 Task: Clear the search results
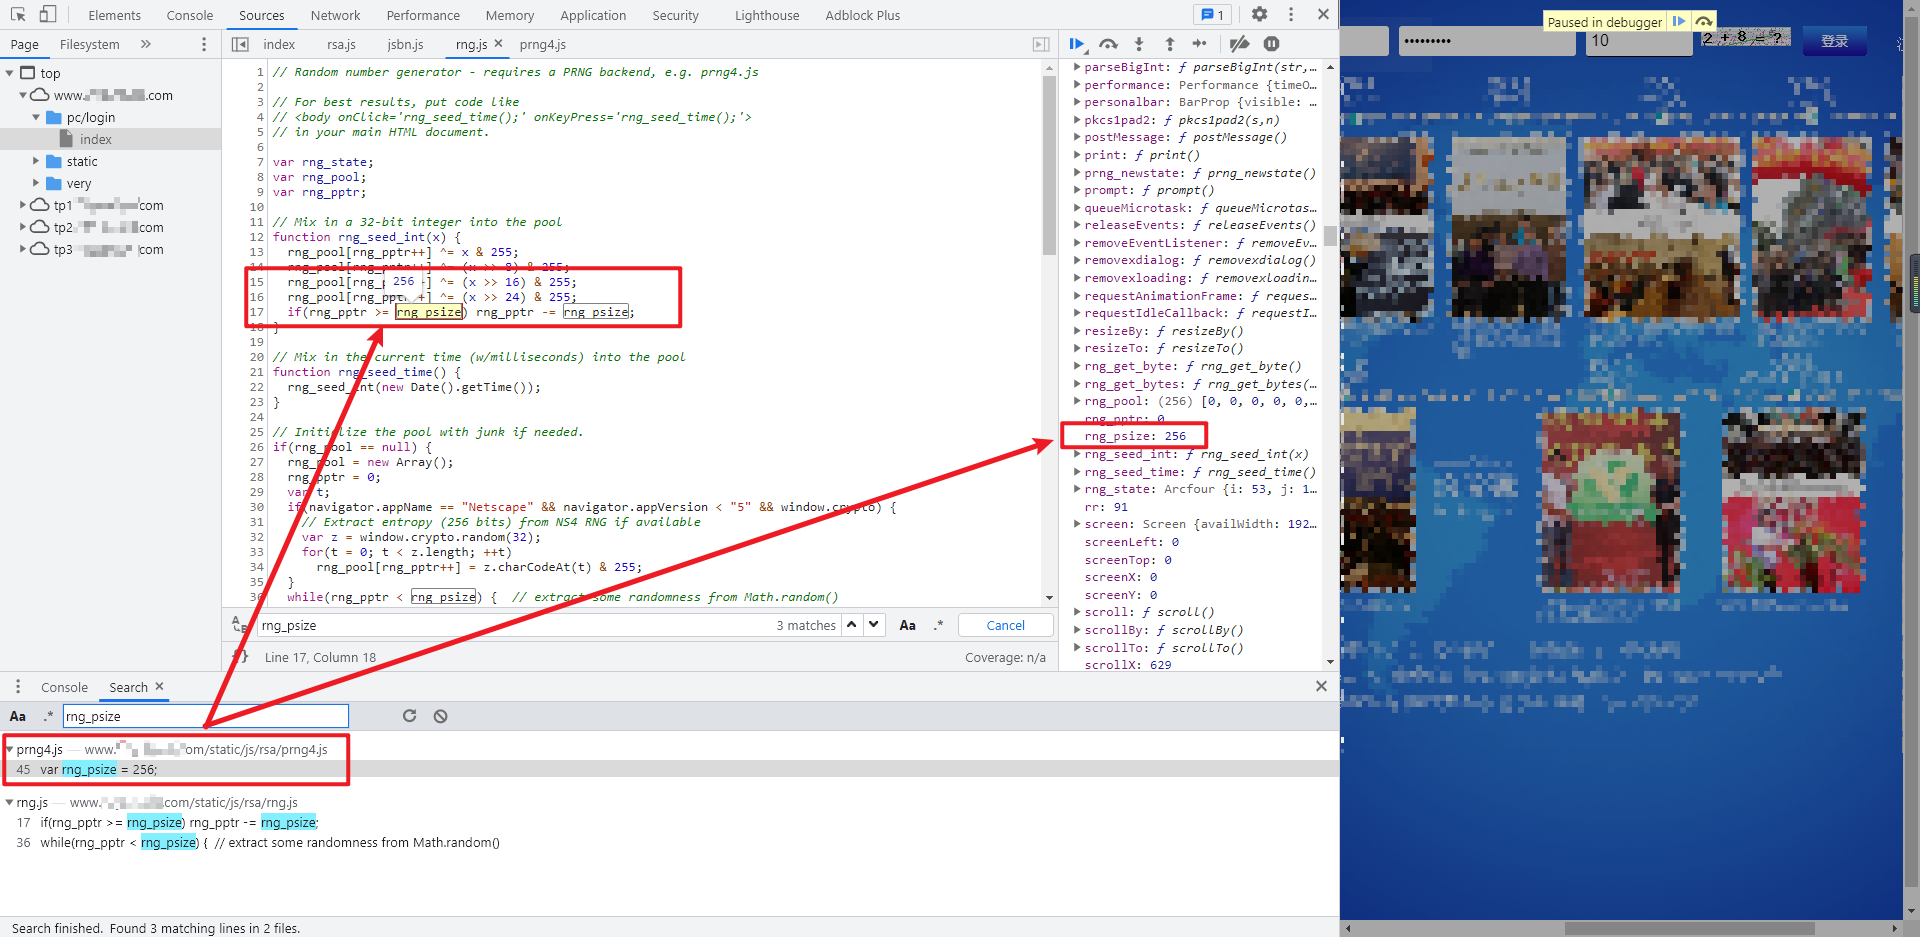[x=440, y=716]
